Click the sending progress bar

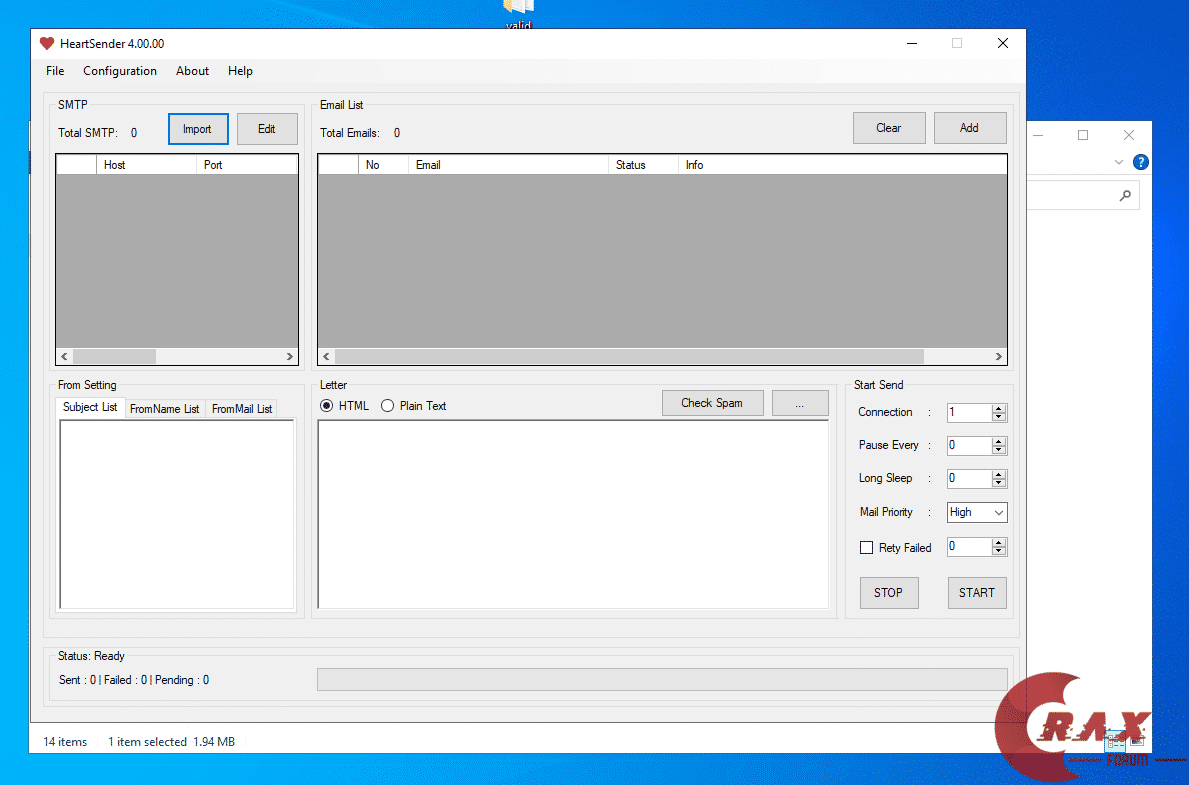coord(662,680)
